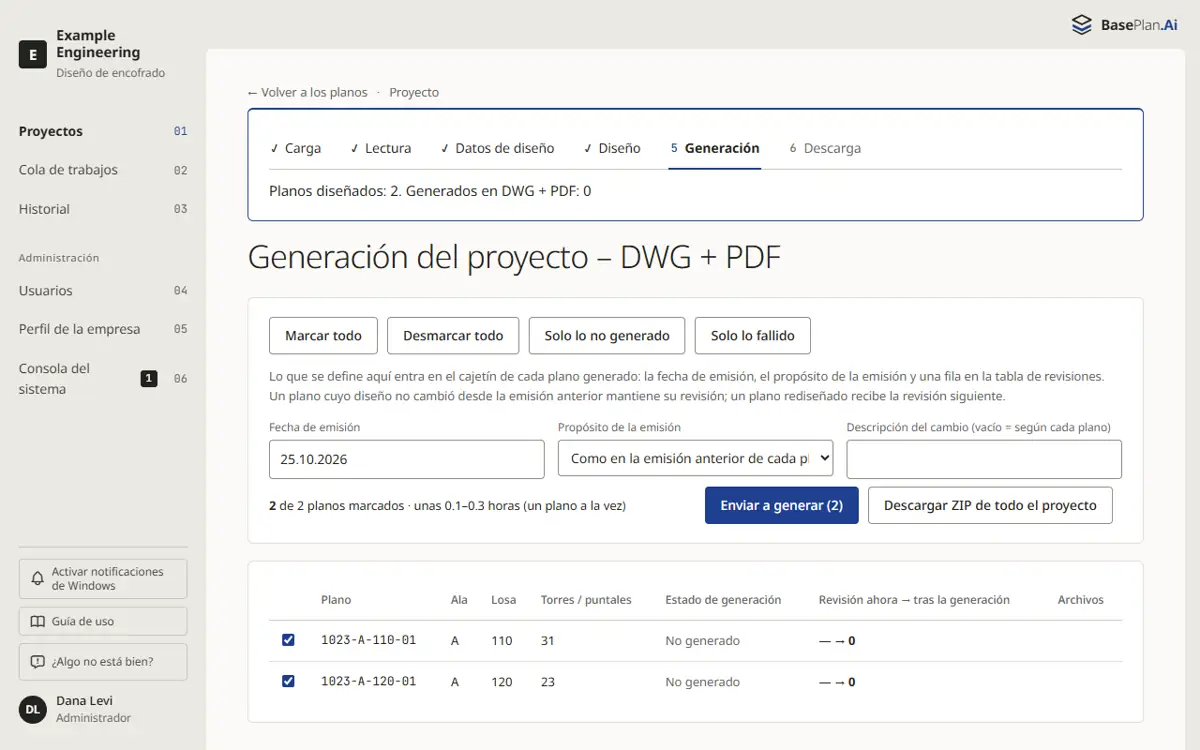Uncheck the box for plano 1023-A-120-01
The width and height of the screenshot is (1200, 750).
(288, 681)
